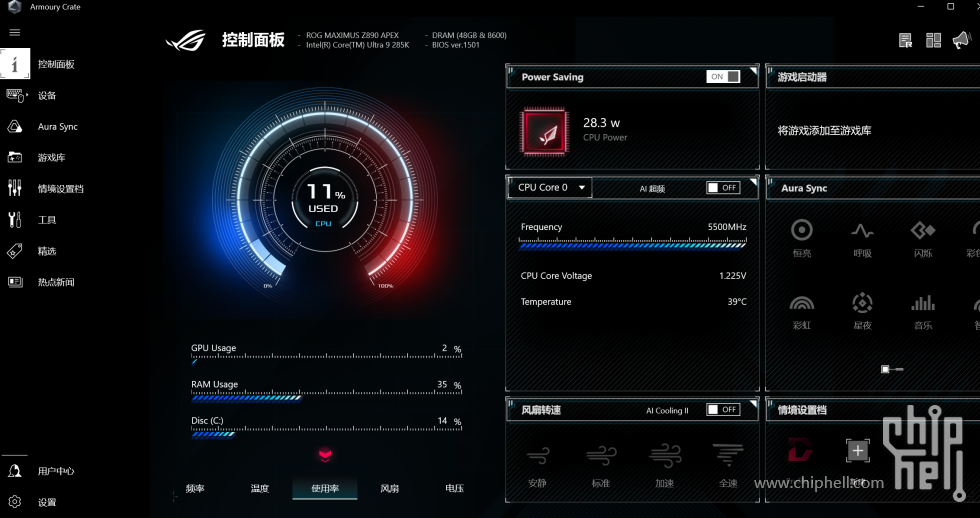Click the 游戏库 gamepad icon

(15, 157)
